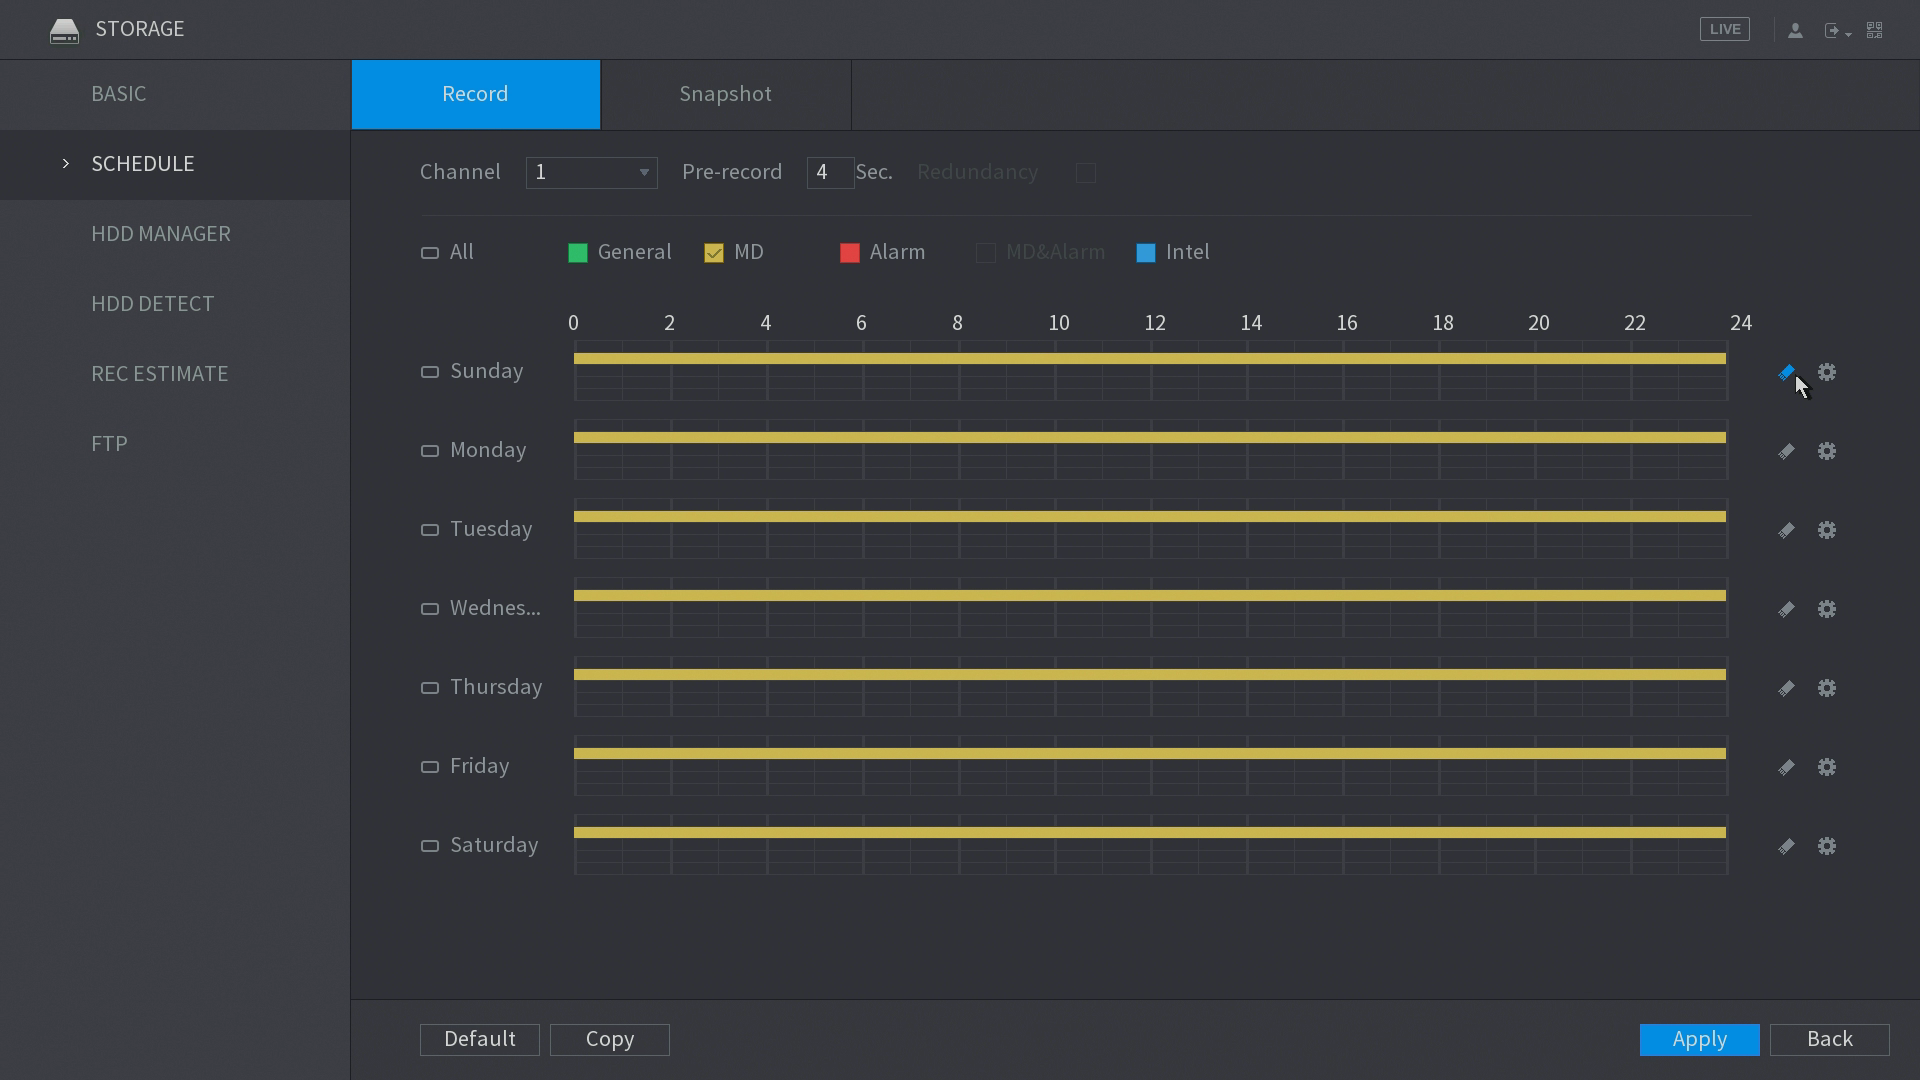The image size is (1920, 1080).
Task: Click the Thursday eraser icon
Action: [x=1786, y=688]
